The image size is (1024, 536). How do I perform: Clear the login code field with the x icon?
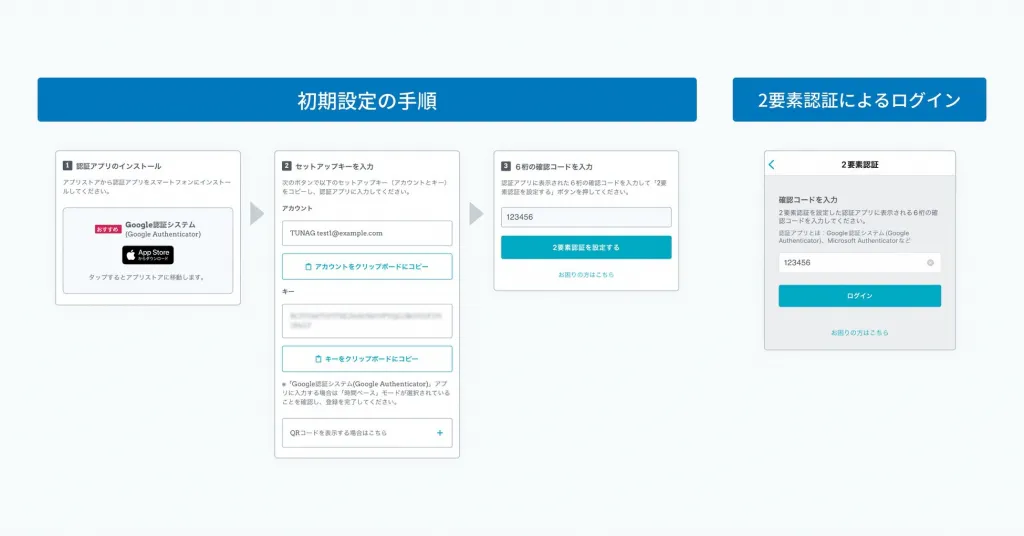pos(930,262)
